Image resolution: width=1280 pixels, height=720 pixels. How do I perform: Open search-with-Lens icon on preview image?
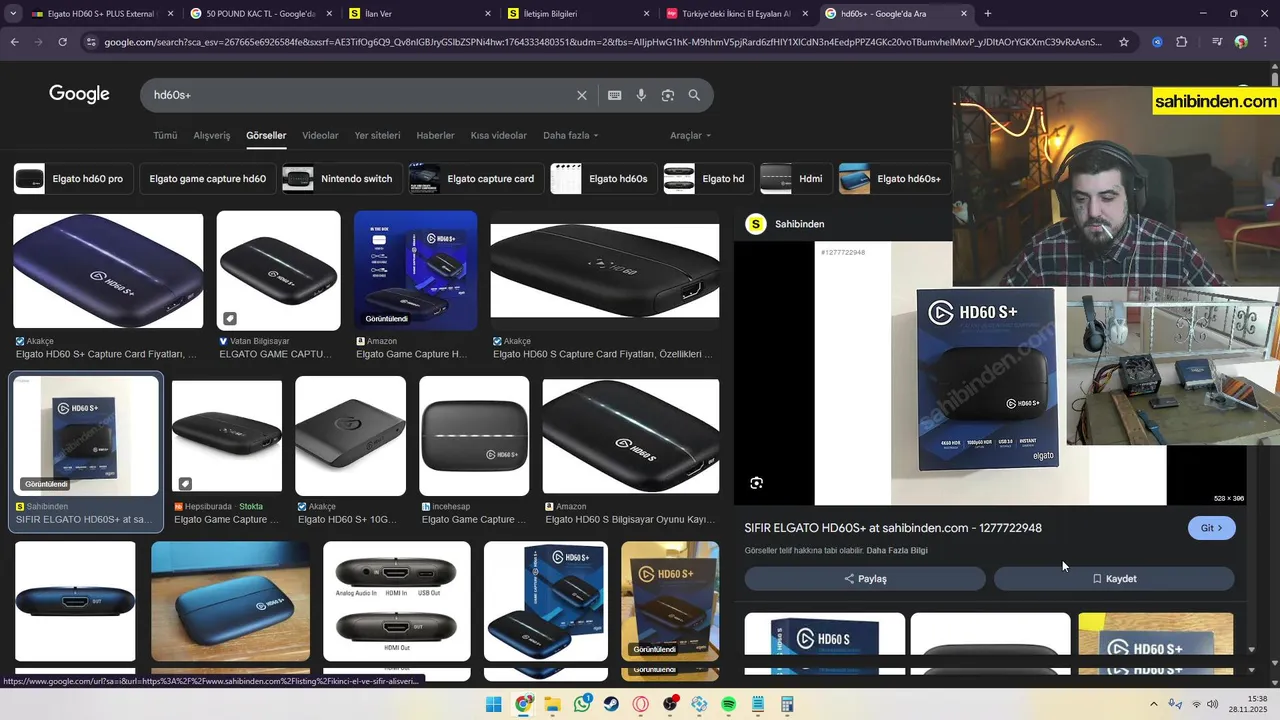point(756,483)
